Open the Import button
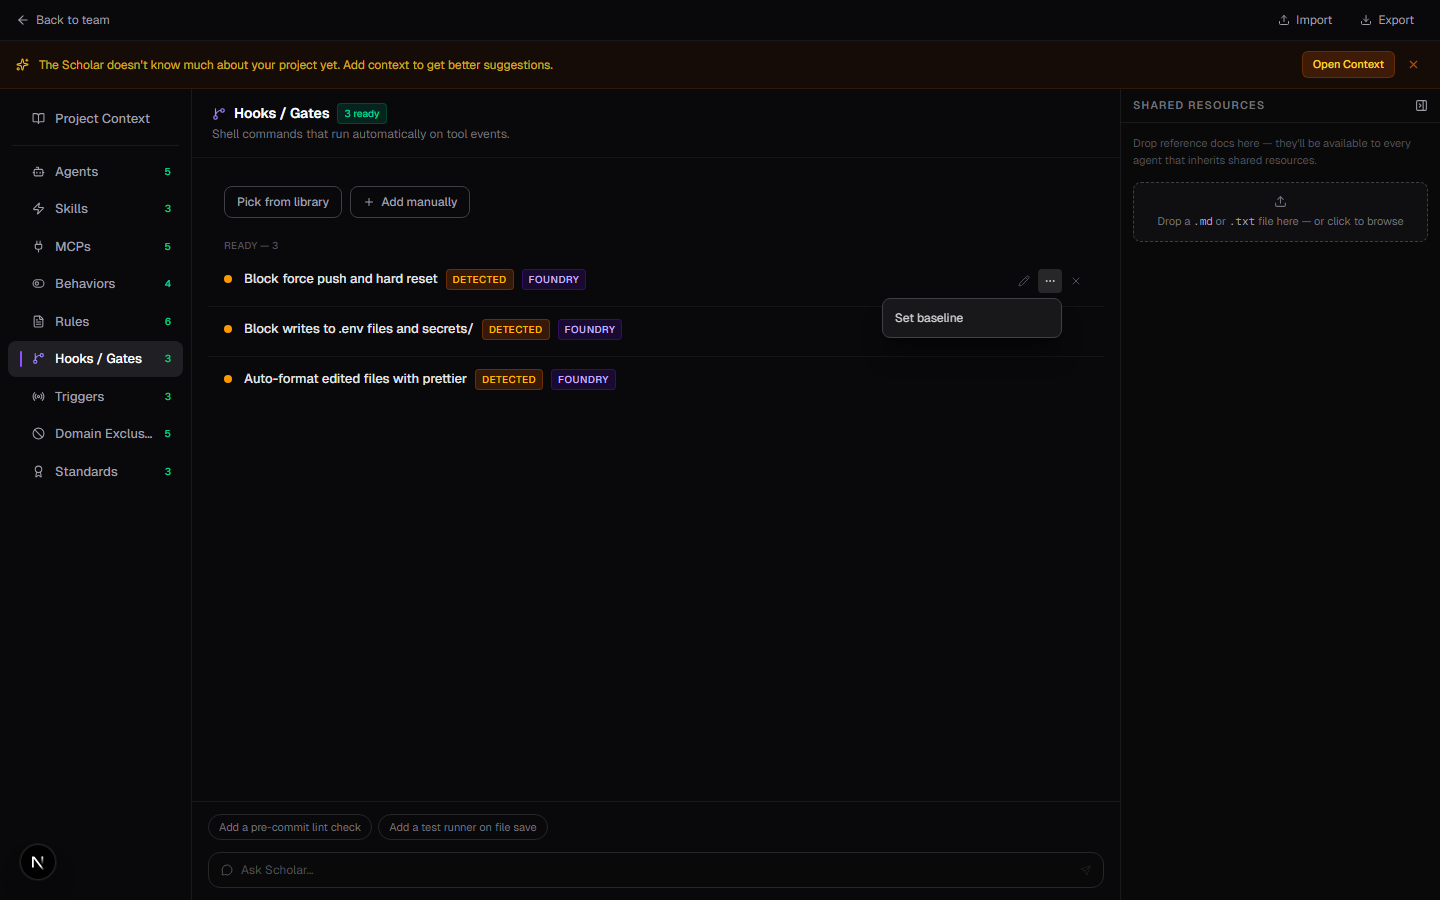 [x=1305, y=20]
